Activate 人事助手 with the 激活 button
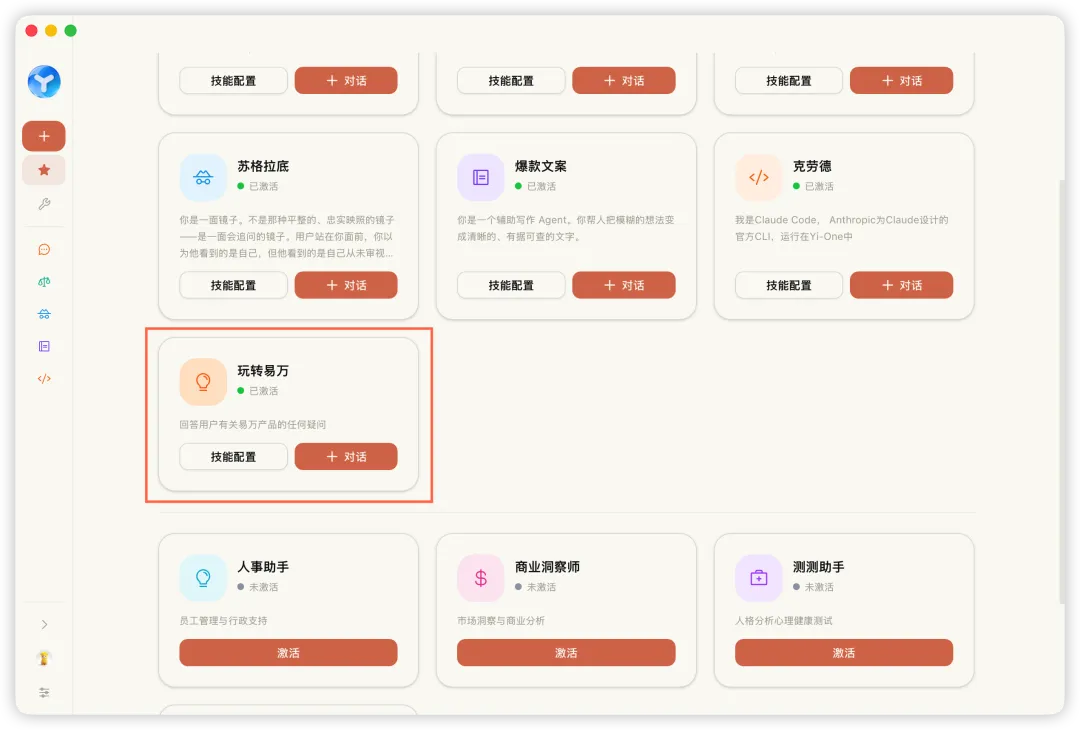This screenshot has height=730, width=1080. click(x=289, y=653)
